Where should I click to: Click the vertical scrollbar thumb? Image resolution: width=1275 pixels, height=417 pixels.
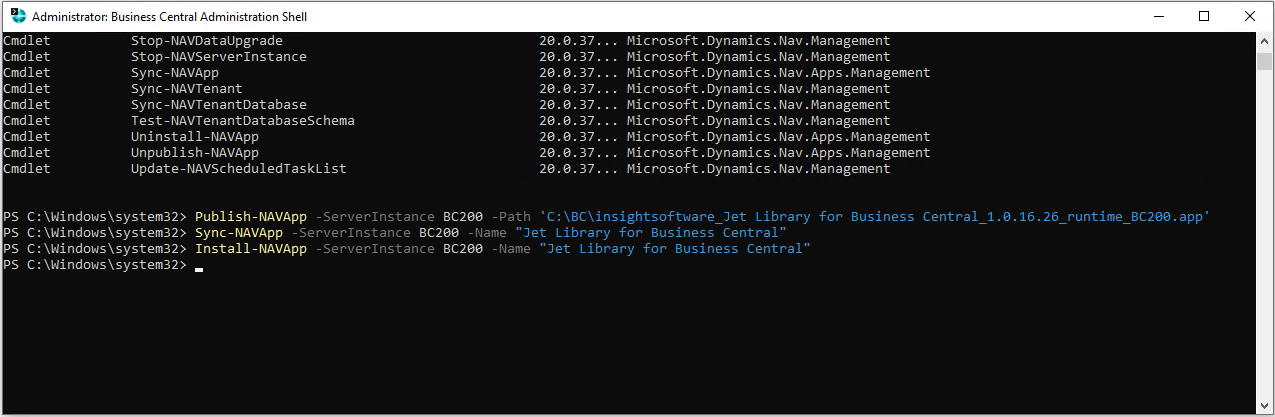1264,60
